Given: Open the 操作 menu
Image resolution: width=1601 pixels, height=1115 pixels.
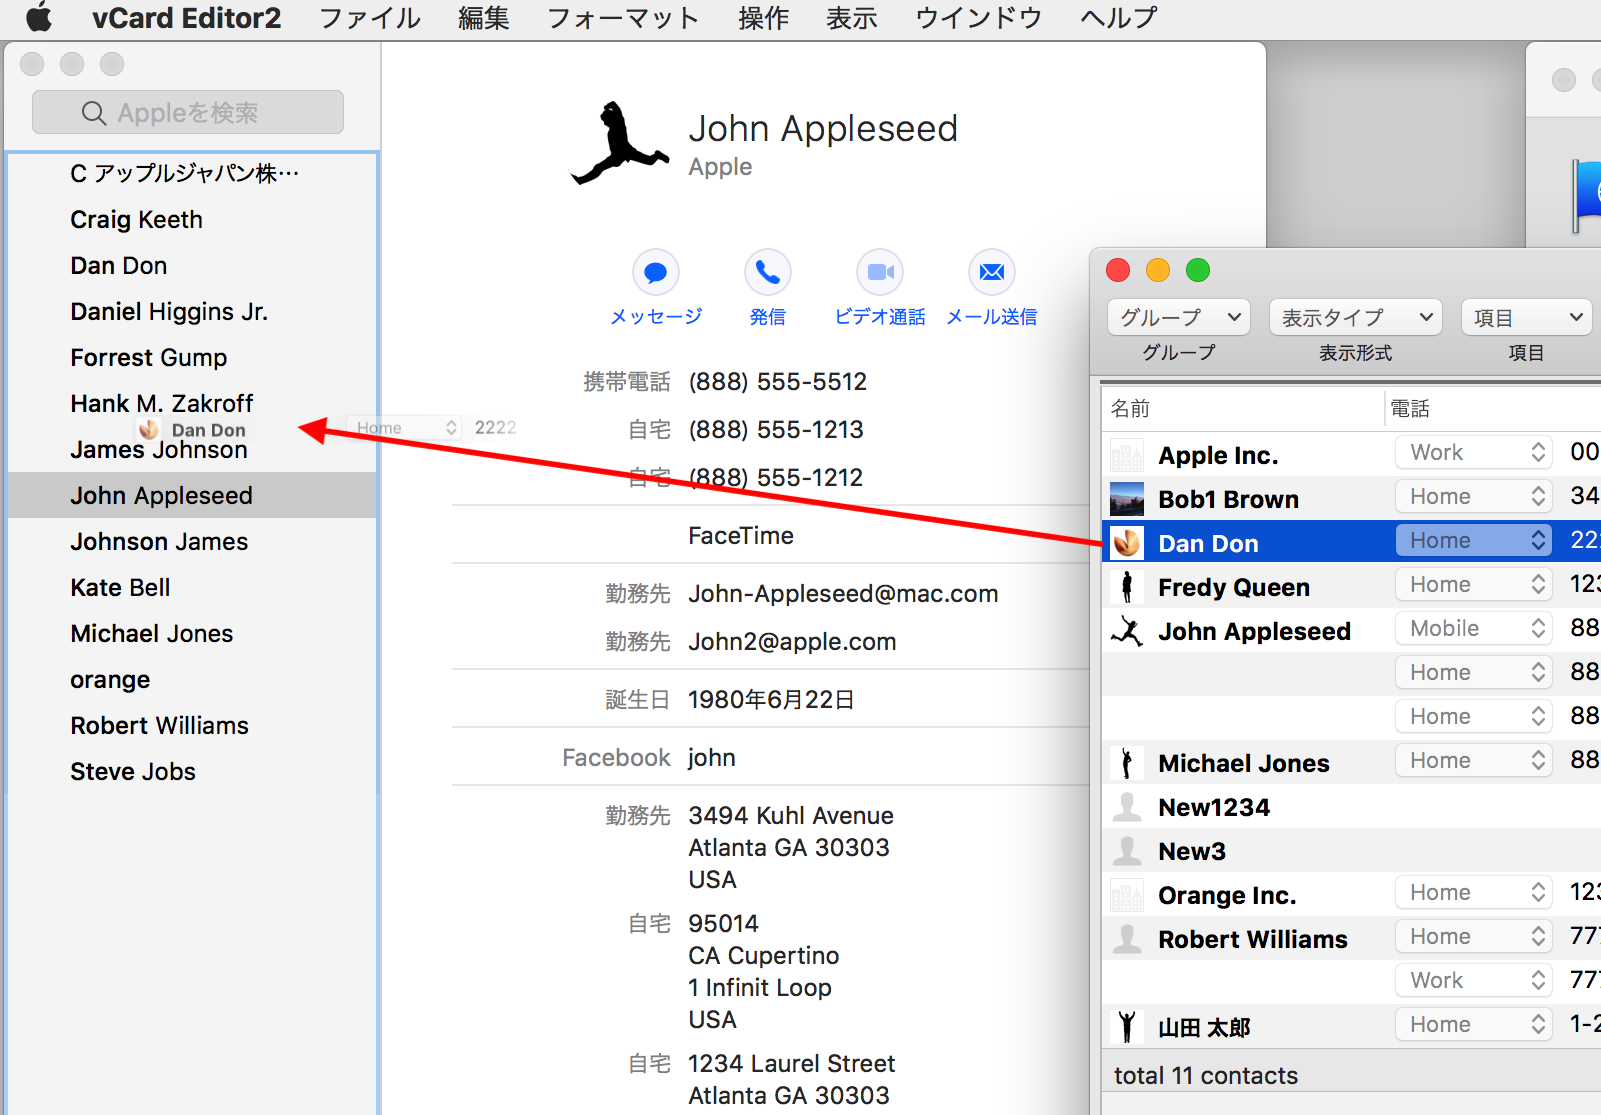Looking at the screenshot, I should click(763, 18).
